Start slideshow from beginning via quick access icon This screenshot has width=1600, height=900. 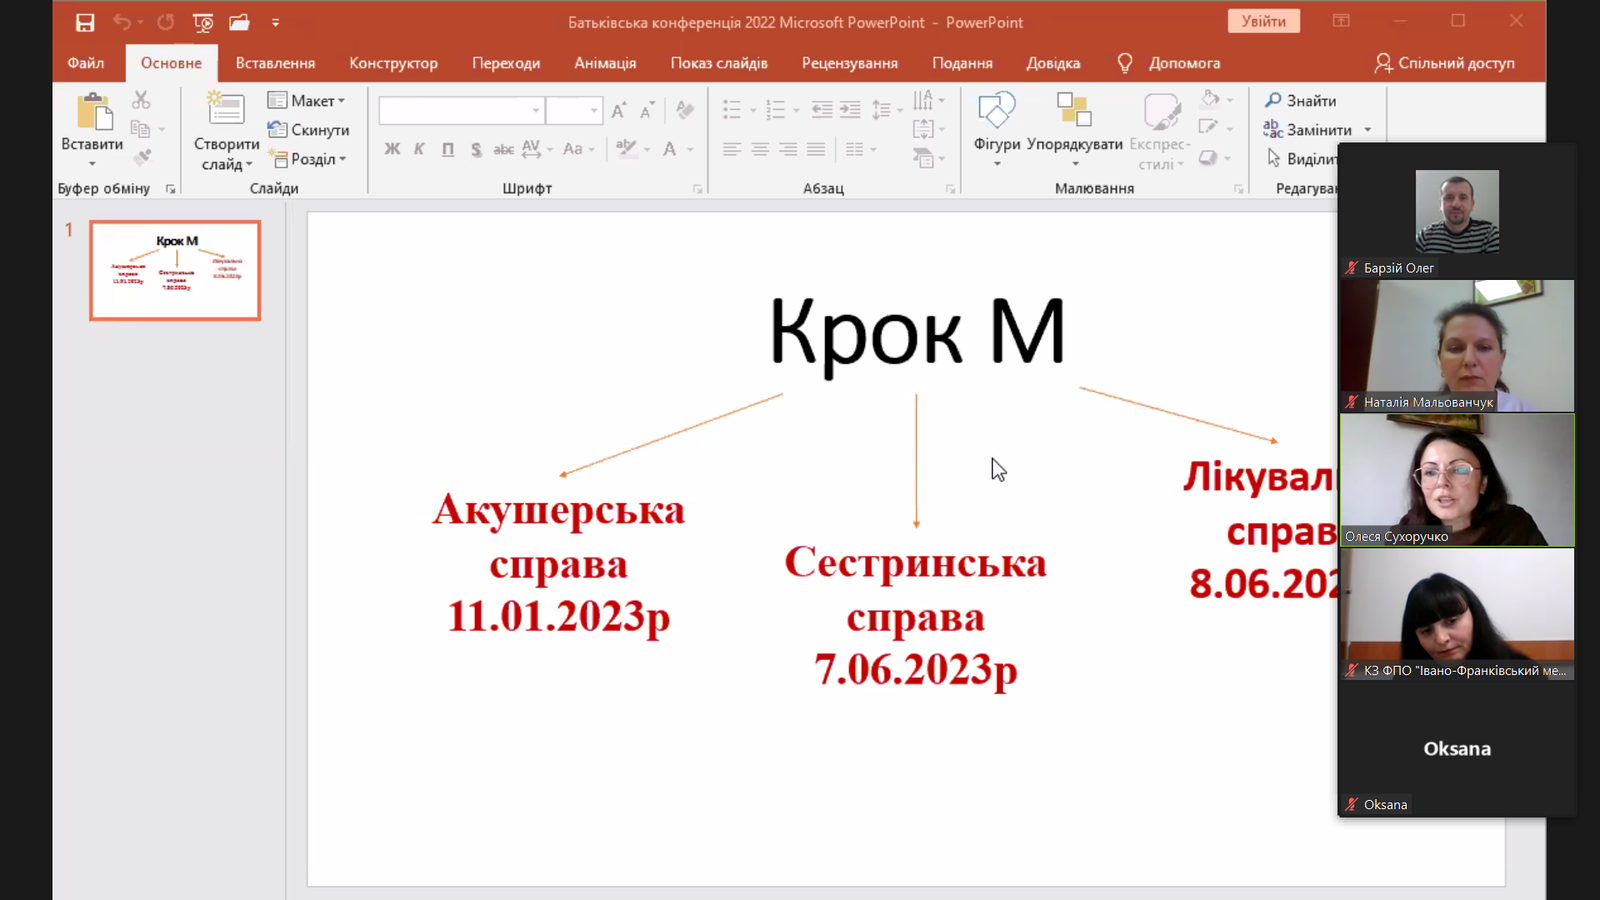click(203, 22)
